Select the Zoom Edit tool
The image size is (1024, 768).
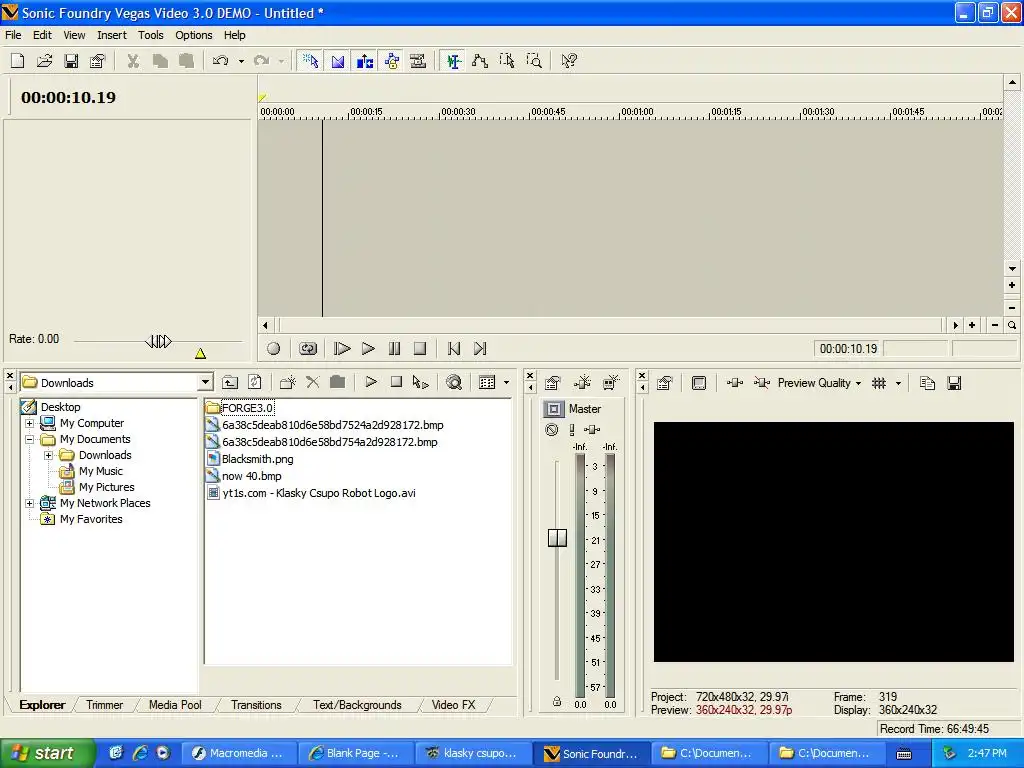[x=534, y=61]
